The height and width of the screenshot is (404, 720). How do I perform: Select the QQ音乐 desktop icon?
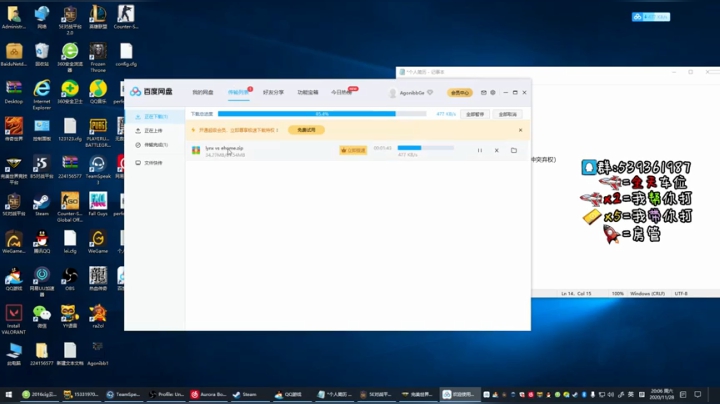[98, 92]
